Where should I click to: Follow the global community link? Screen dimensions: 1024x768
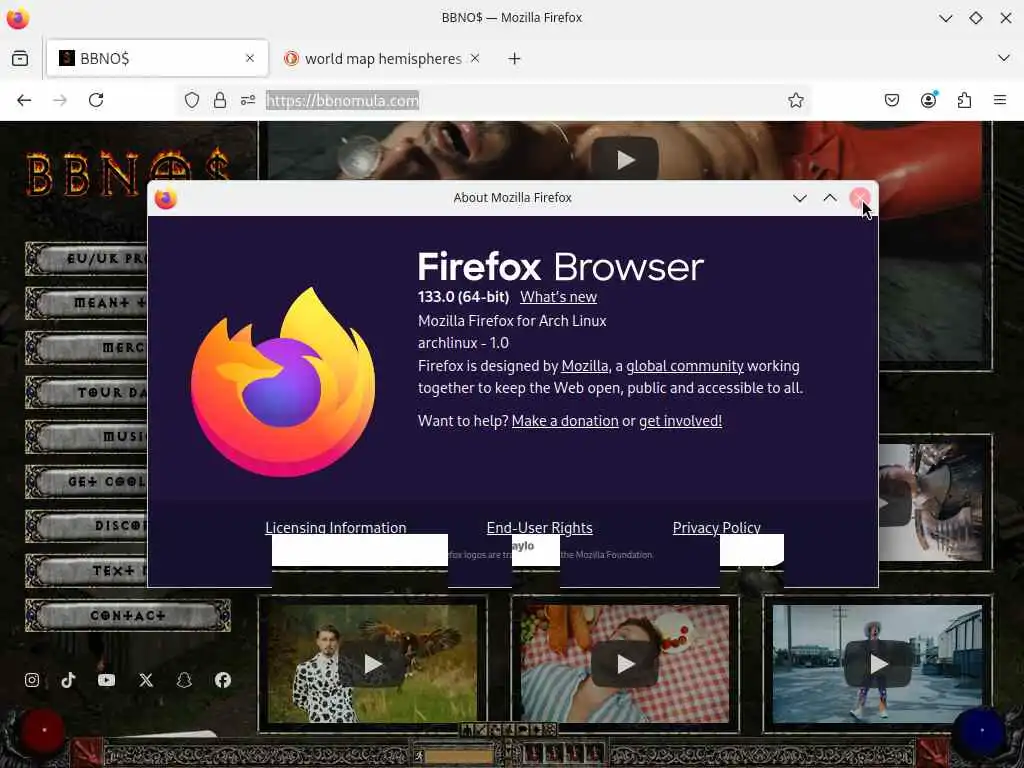click(x=685, y=366)
